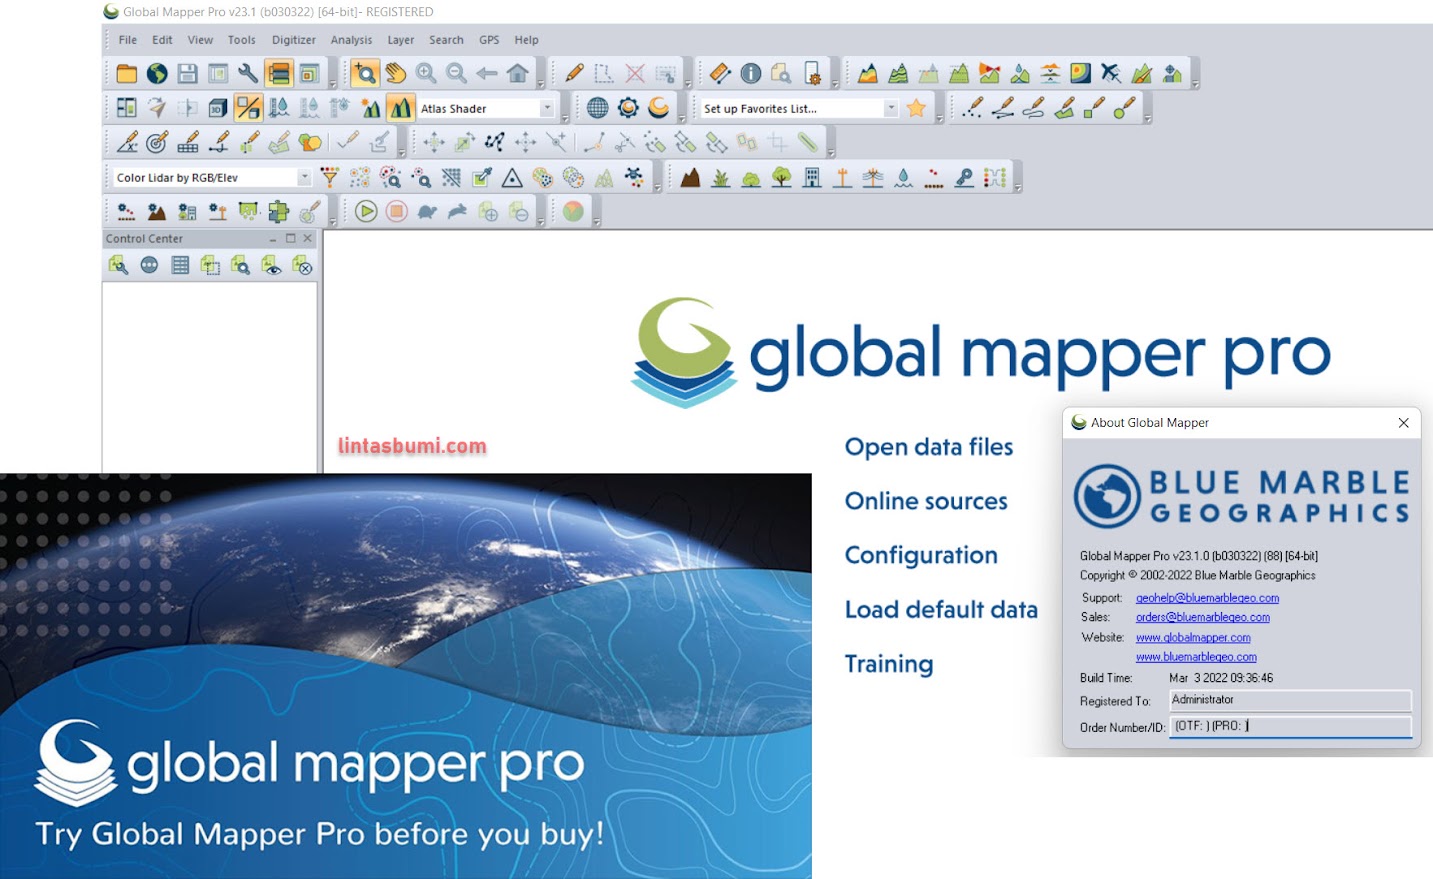Select the Feature Info 'i' tool
This screenshot has height=879, width=1433.
(751, 73)
